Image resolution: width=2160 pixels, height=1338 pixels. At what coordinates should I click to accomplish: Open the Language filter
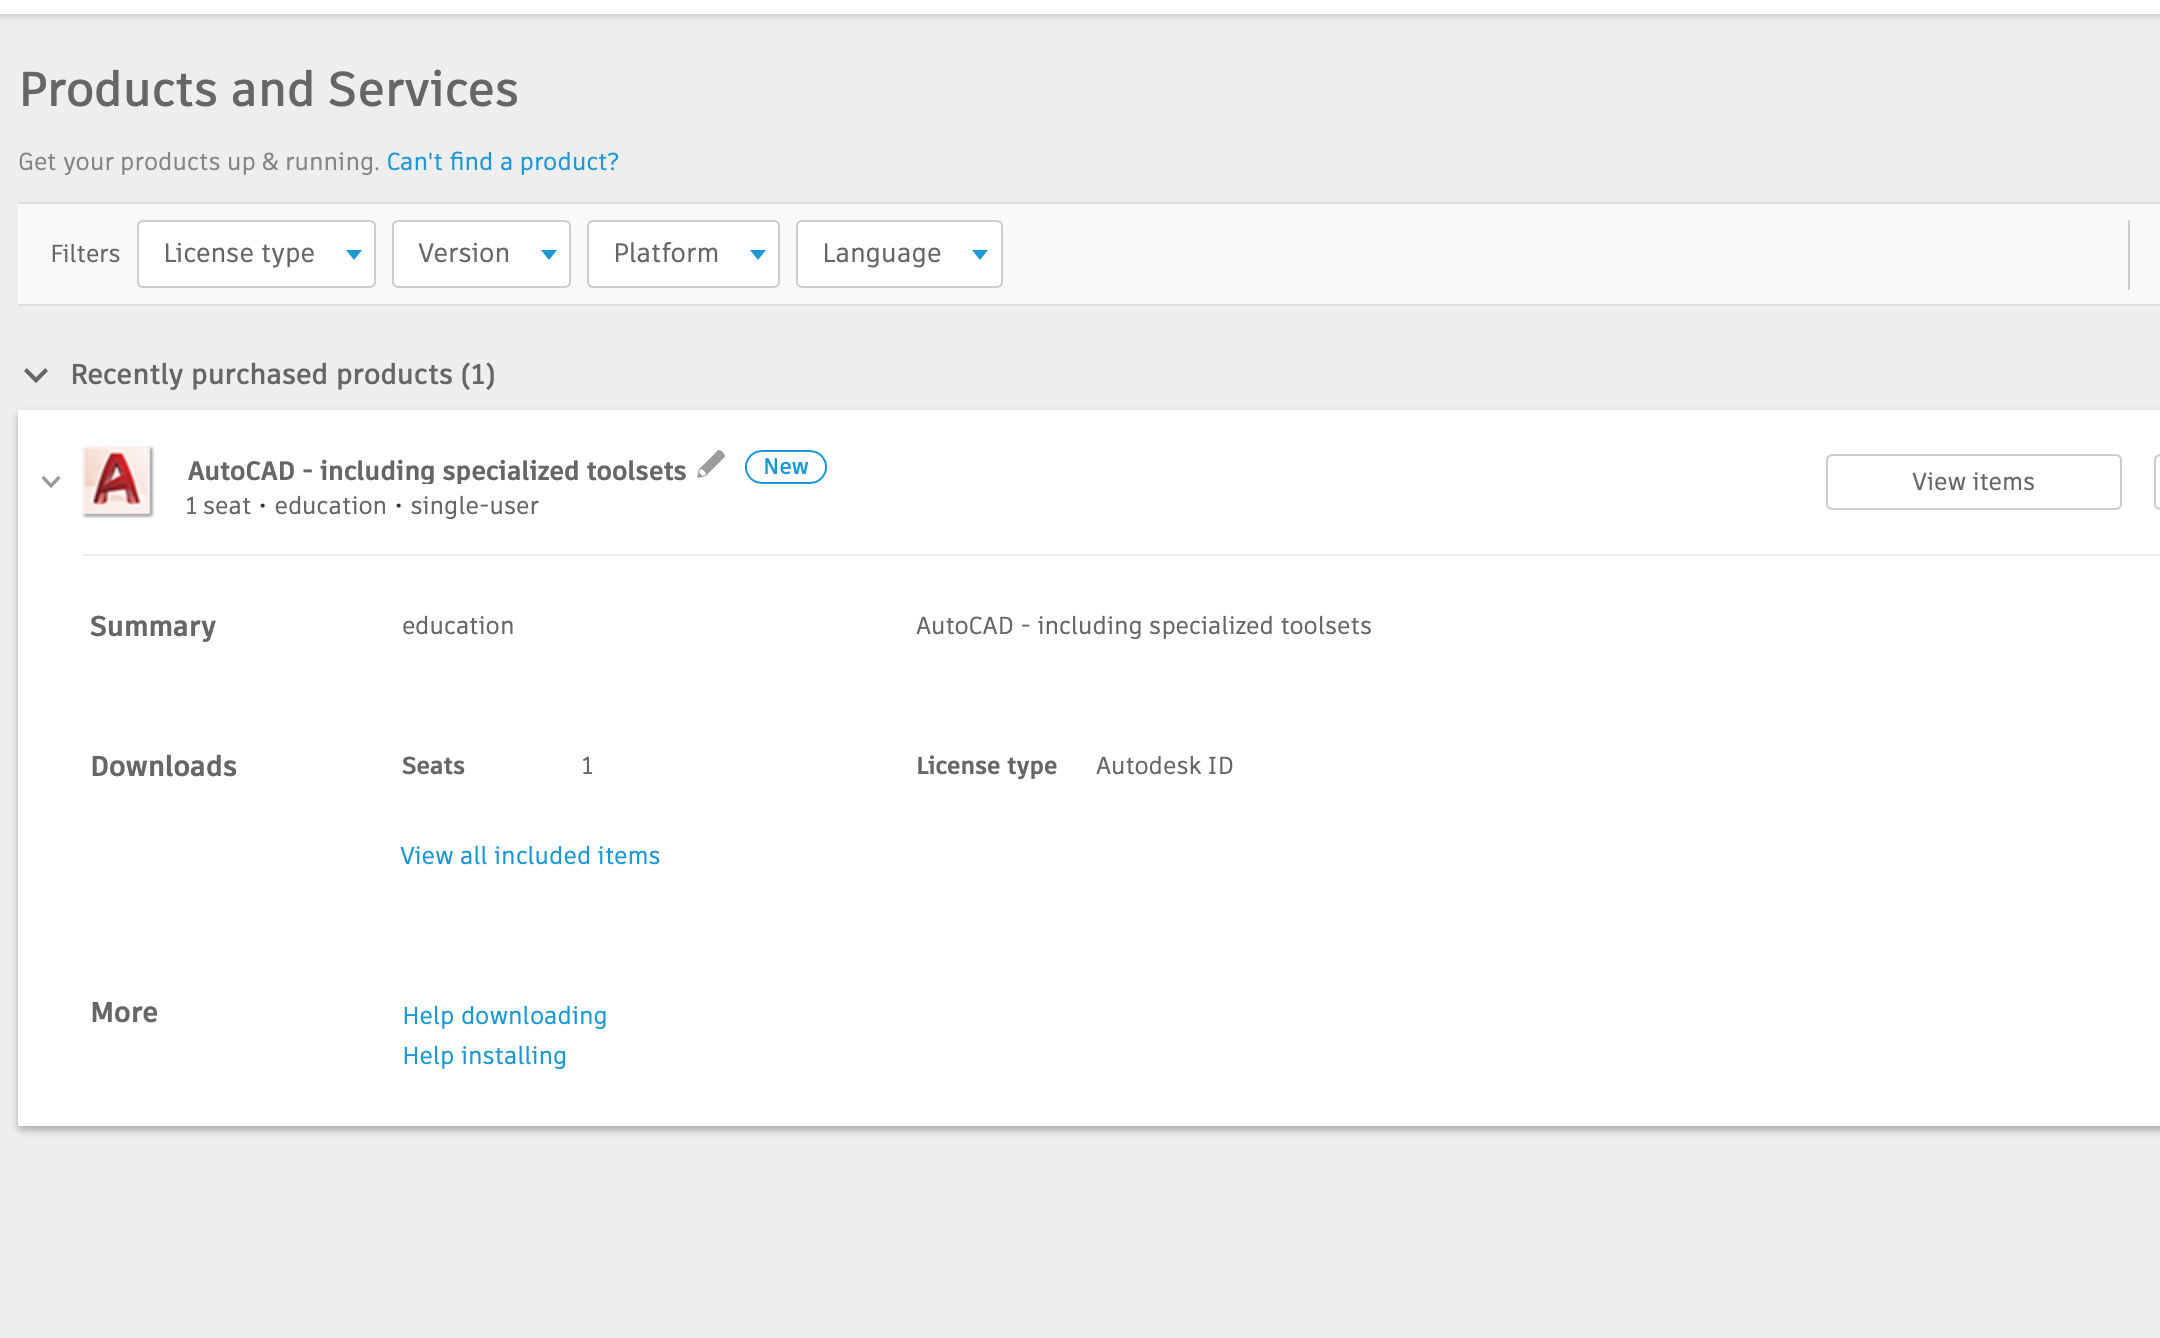(x=898, y=253)
